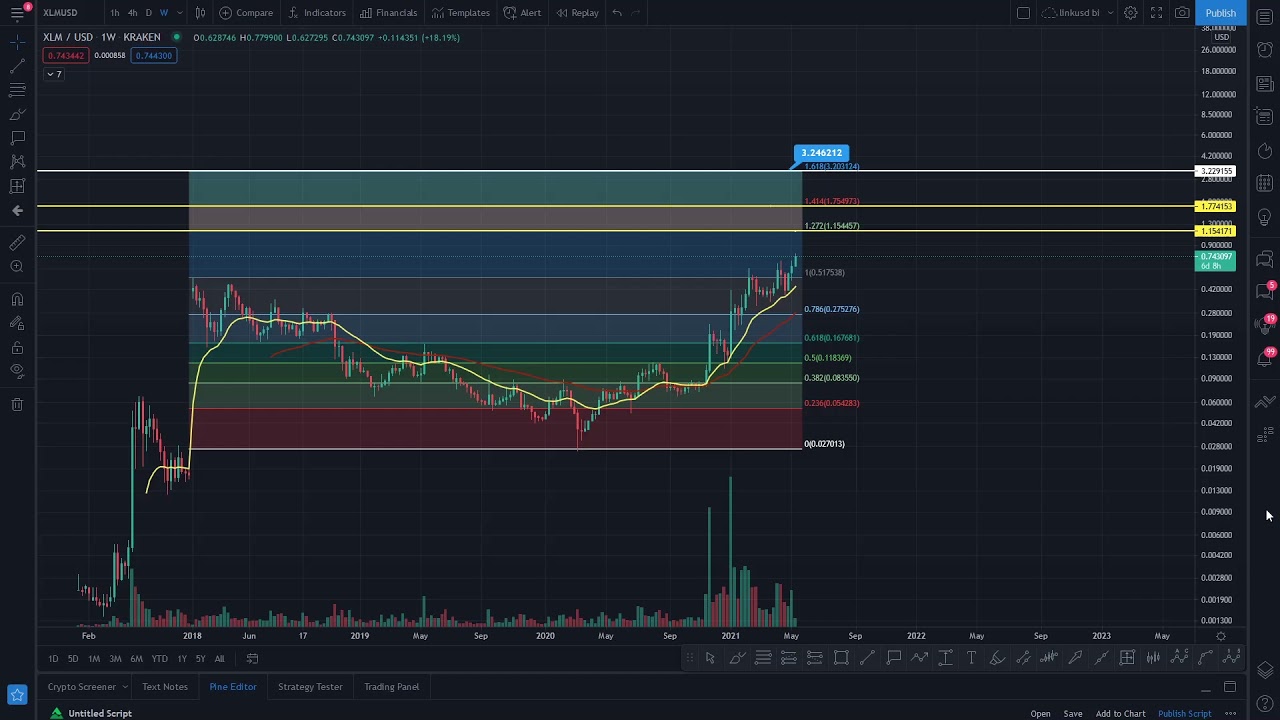This screenshot has width=1280, height=720.
Task: Click the trash remove drawings icon
Action: pos(17,404)
